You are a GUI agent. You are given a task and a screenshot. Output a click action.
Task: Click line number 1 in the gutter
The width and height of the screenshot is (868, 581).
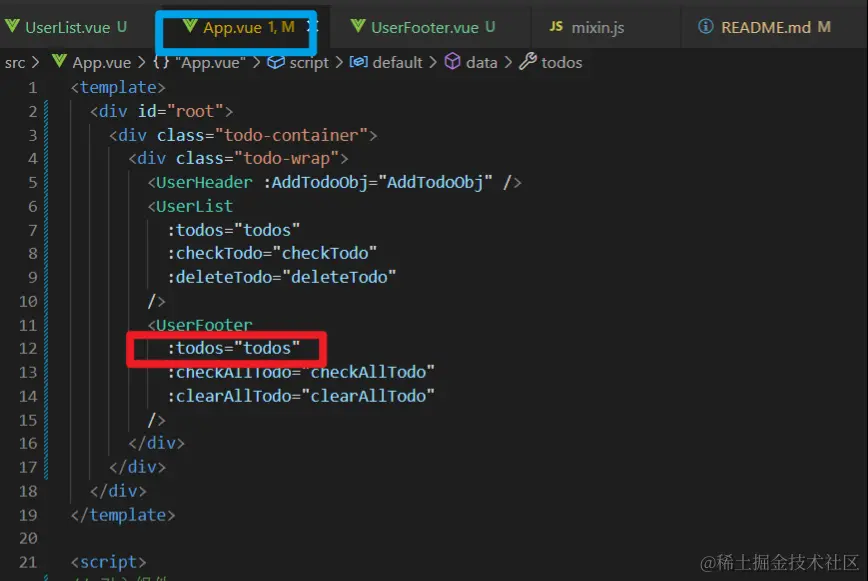33,87
